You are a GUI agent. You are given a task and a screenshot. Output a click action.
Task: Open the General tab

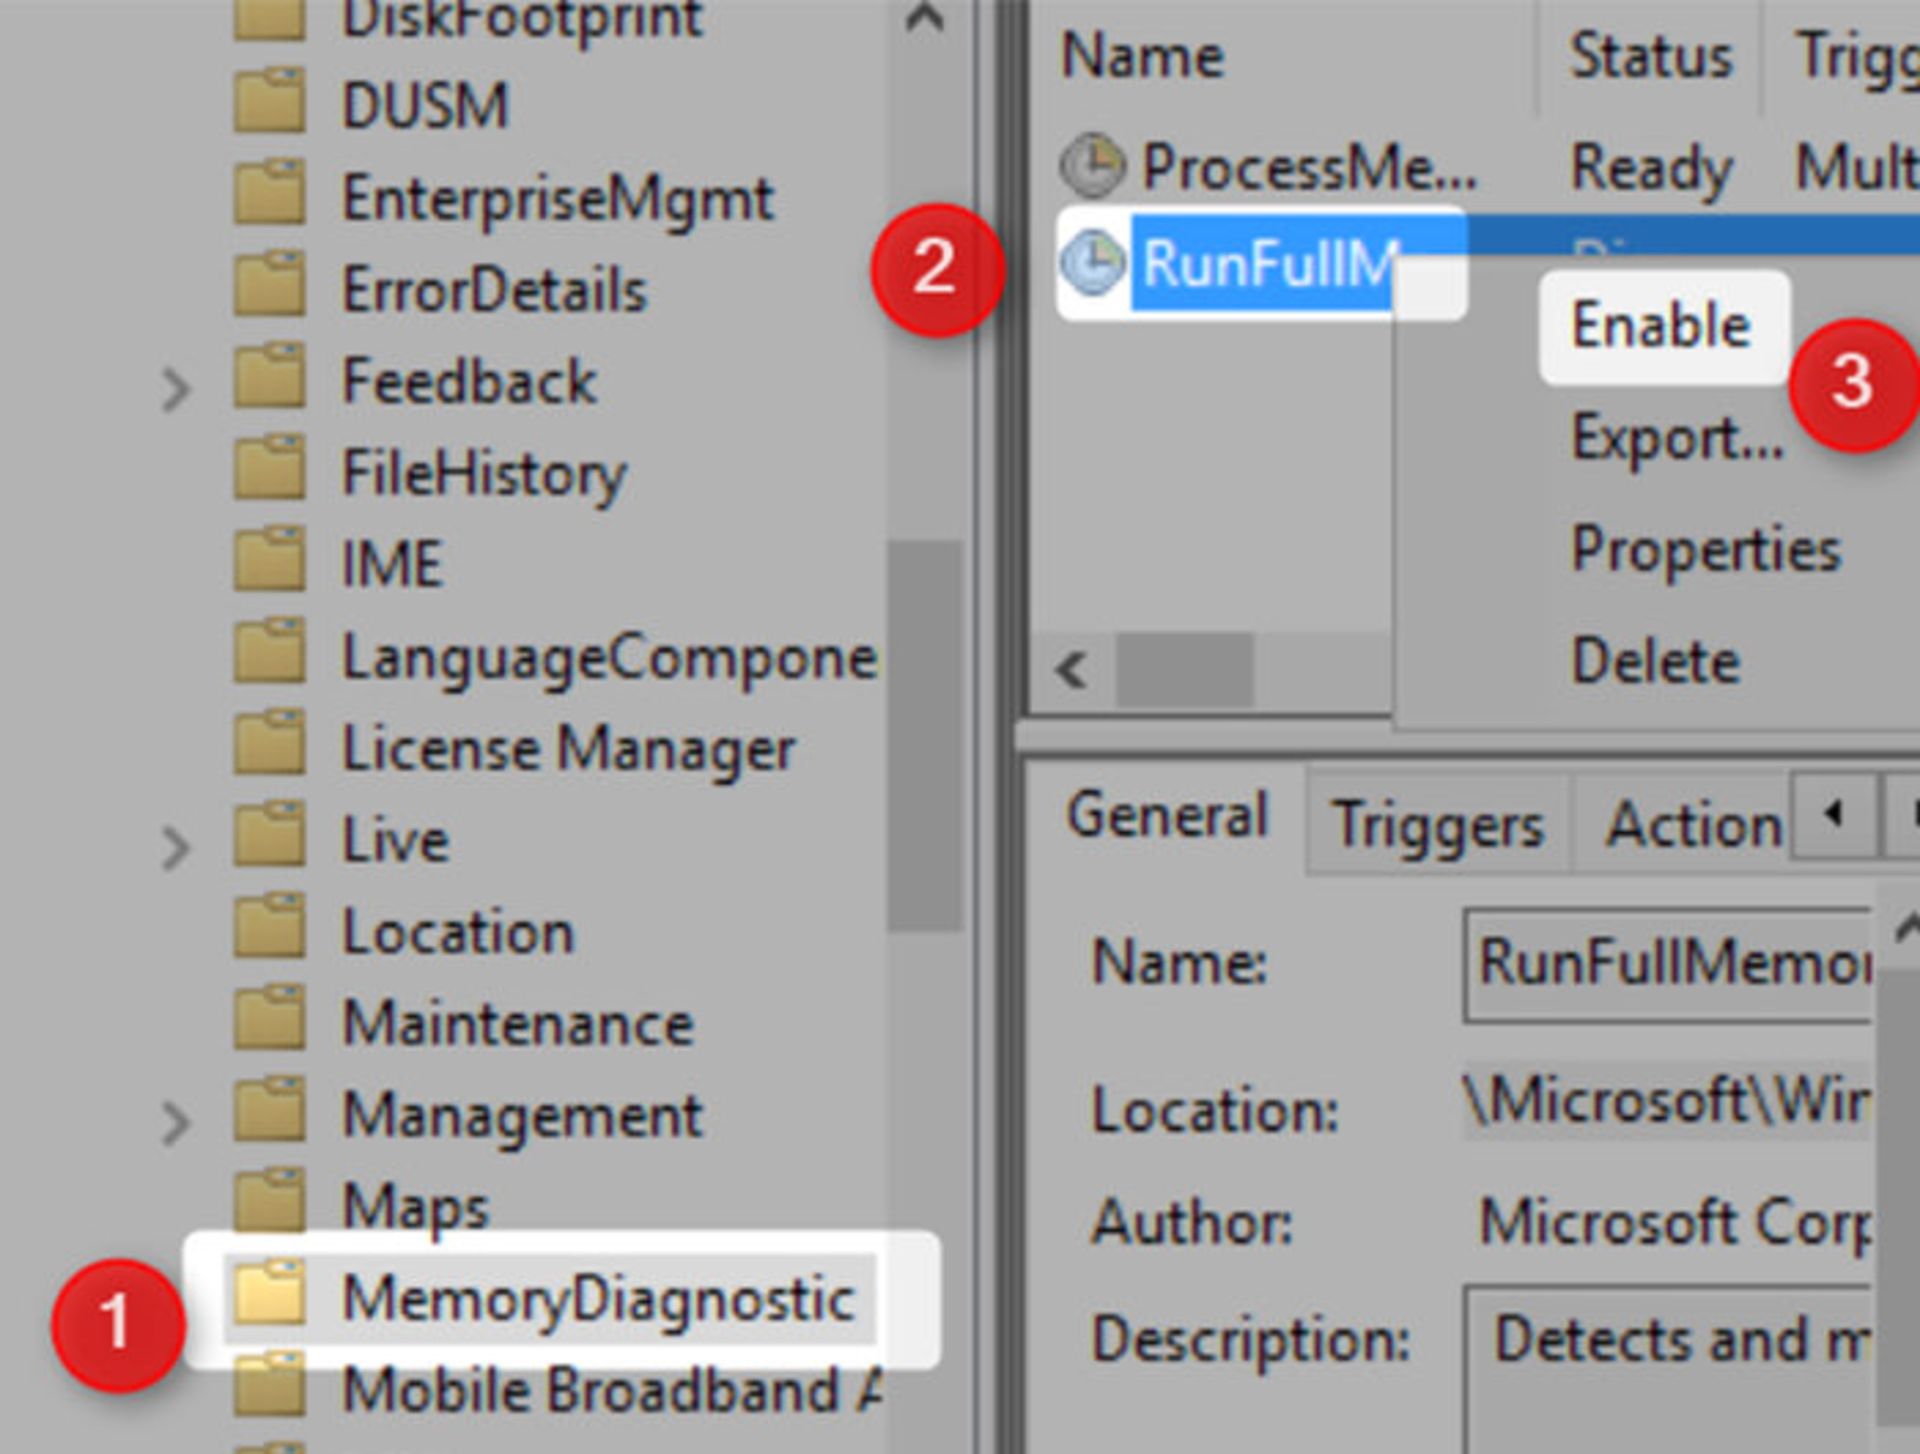click(1166, 815)
